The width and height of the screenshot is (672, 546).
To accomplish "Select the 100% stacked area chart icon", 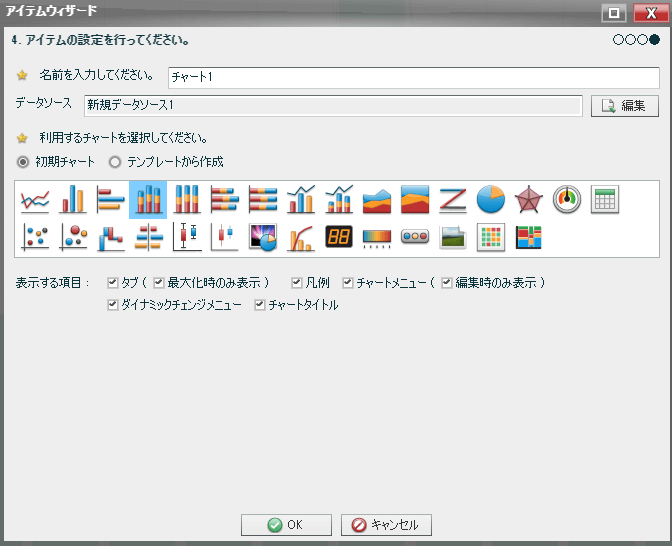I will pyautogui.click(x=415, y=200).
